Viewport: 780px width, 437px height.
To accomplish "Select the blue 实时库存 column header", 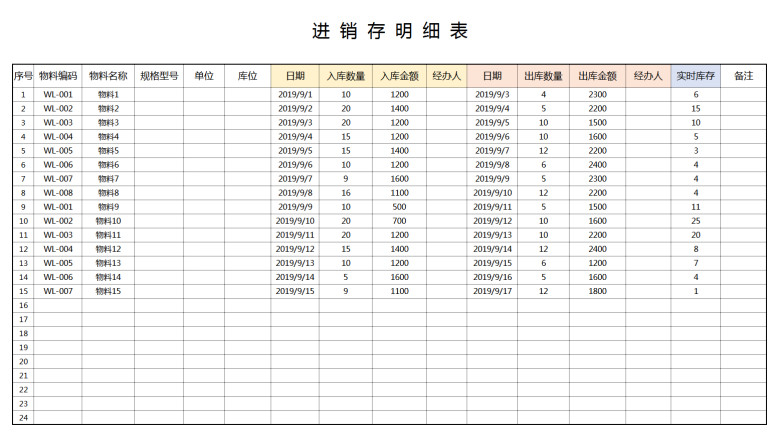I will 695,76.
